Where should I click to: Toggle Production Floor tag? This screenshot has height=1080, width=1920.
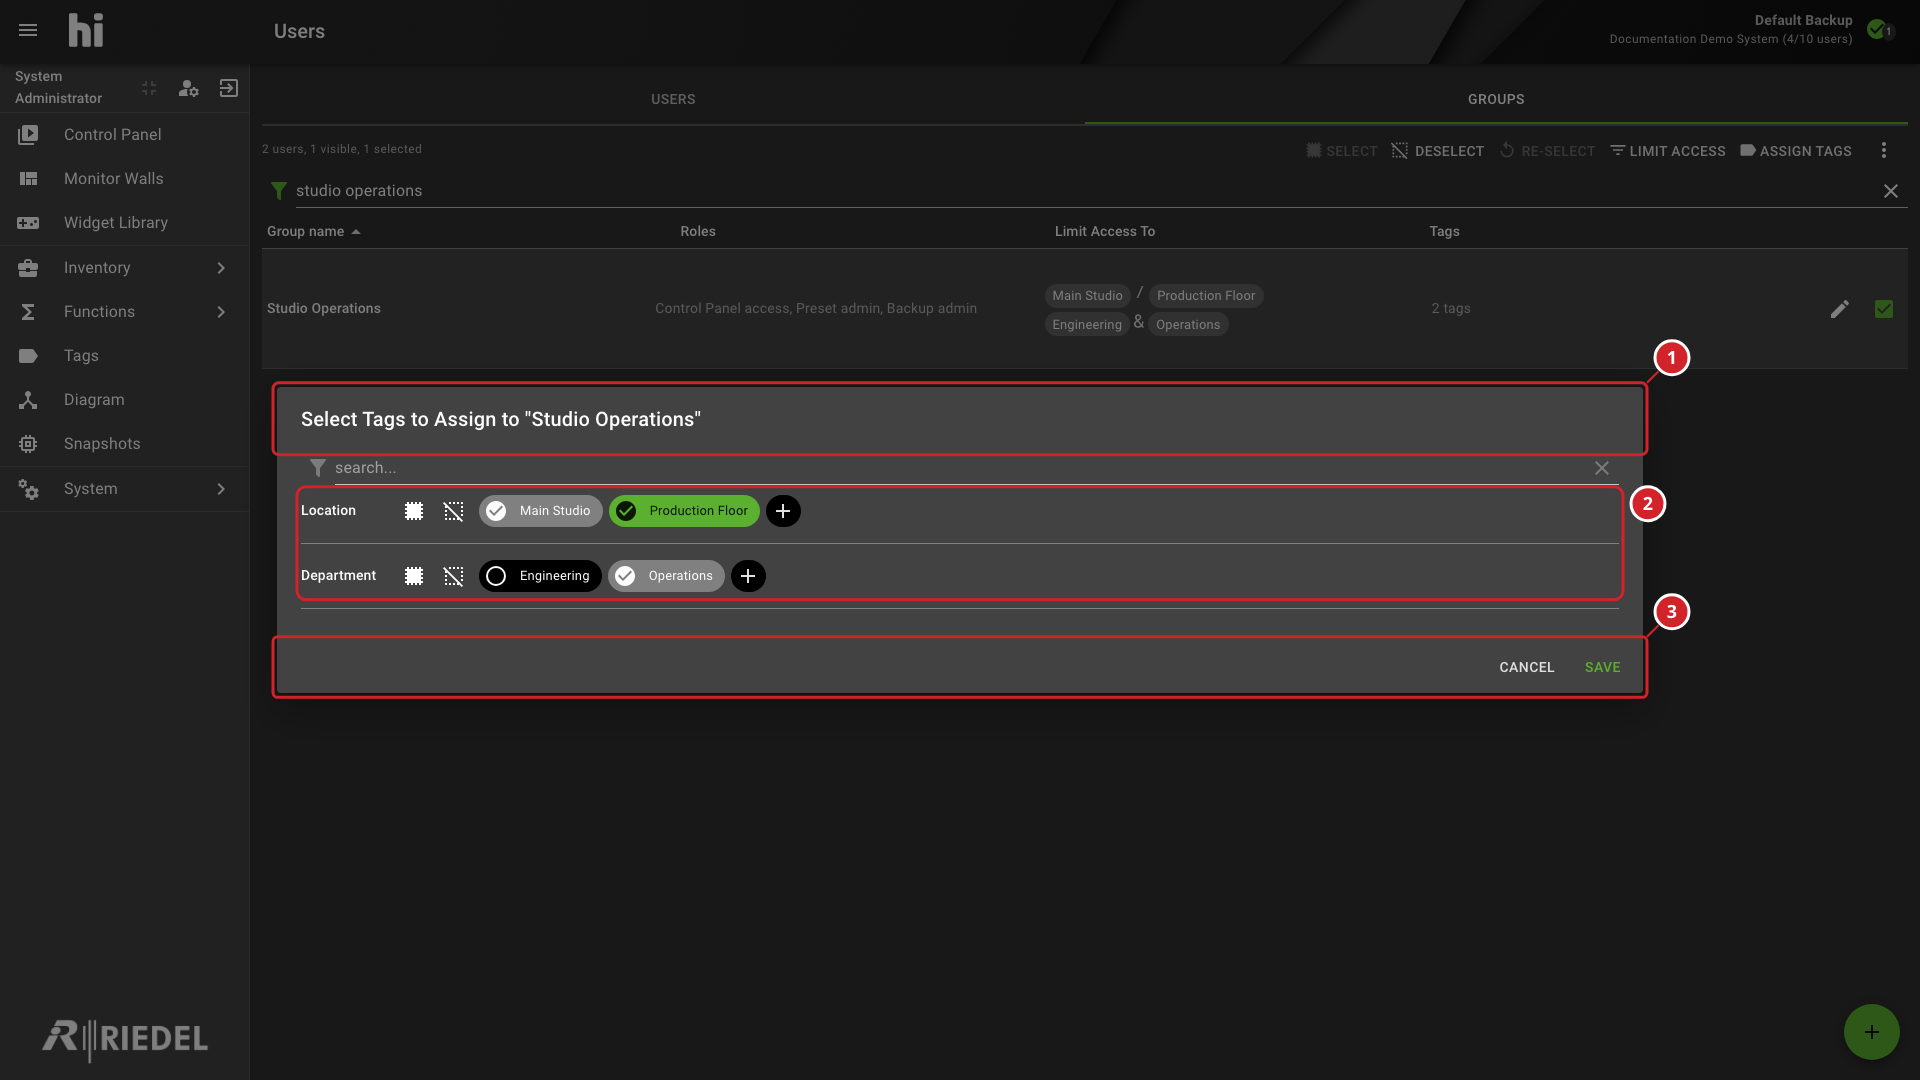[x=685, y=511]
